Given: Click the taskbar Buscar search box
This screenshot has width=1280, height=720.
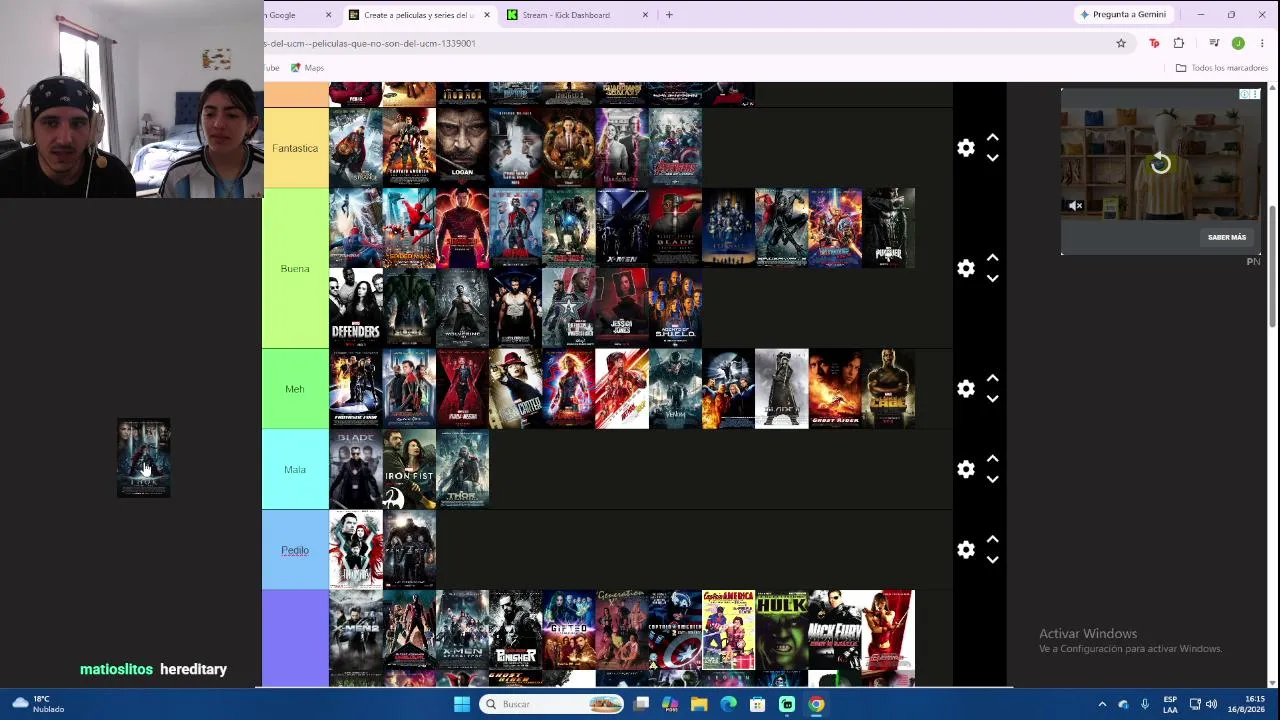Looking at the screenshot, I should tap(552, 704).
